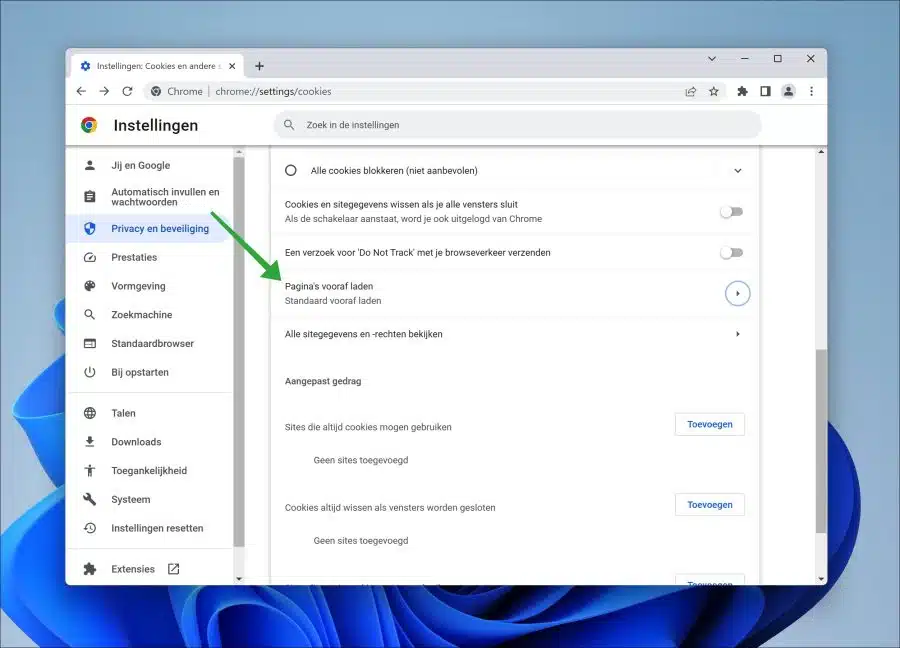This screenshot has width=900, height=648.
Task: Maximize the Chrome window
Action: pyautogui.click(x=778, y=59)
